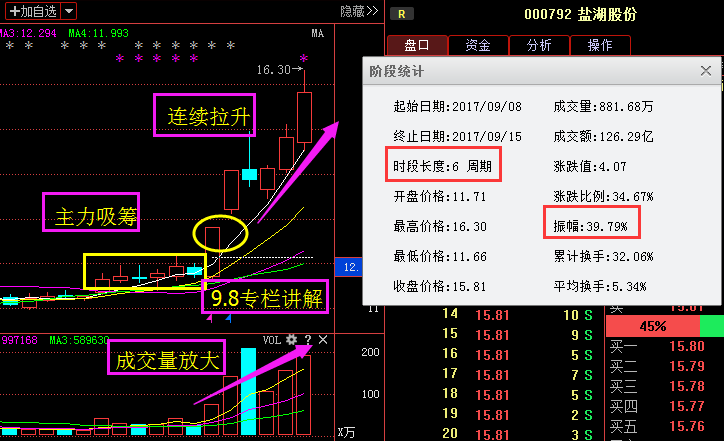
Task: Close the VOL volume indicator panel
Action: pos(322,340)
